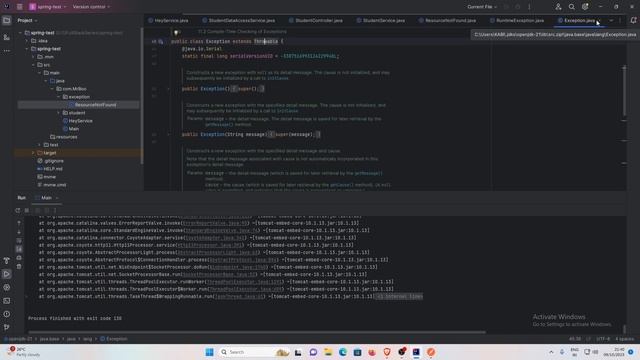Clear console output with trash icon
The image size is (640, 360).
(x=19, y=267)
